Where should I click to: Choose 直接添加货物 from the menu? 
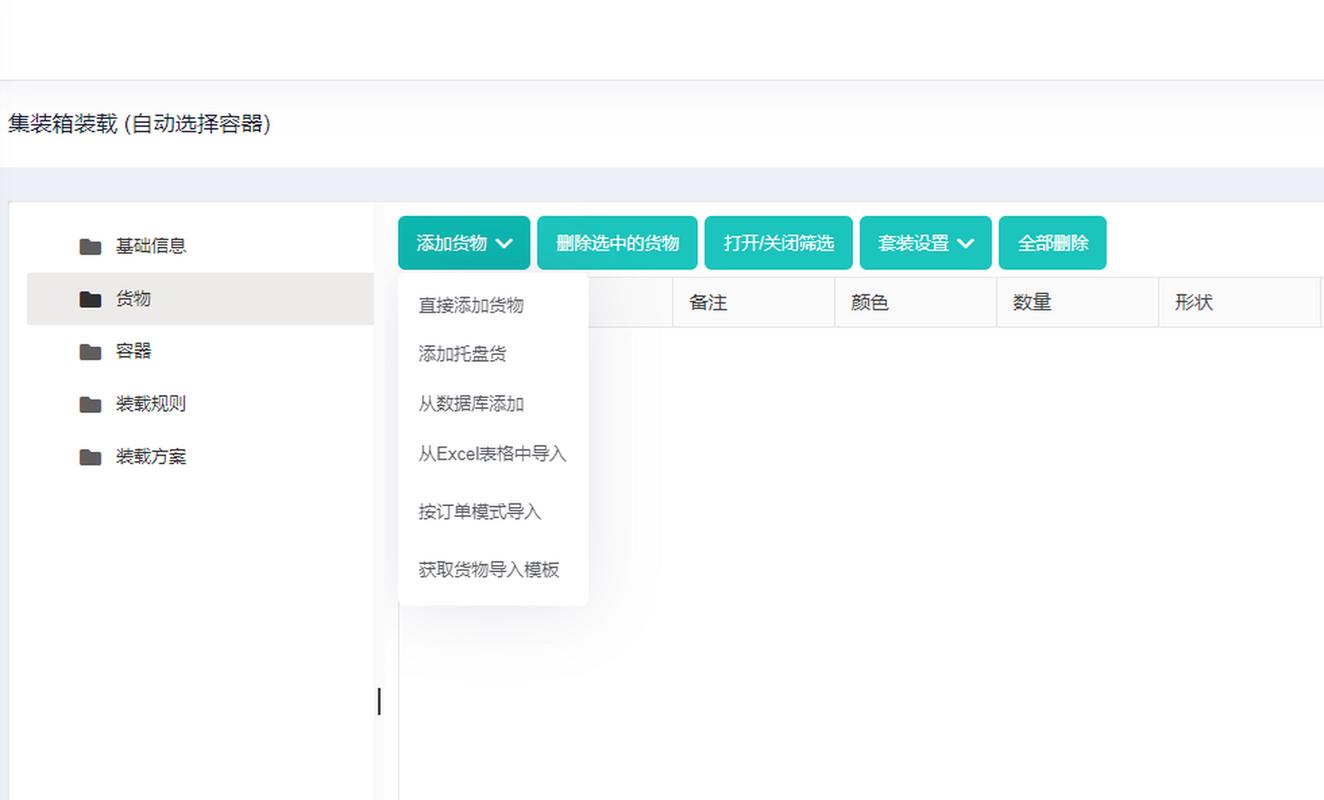coord(493,305)
